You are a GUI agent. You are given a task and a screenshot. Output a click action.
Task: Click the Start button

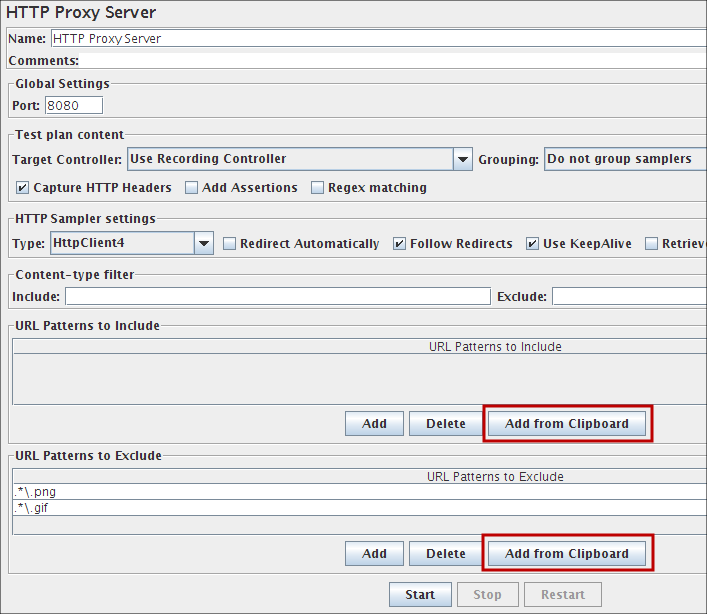point(420,594)
